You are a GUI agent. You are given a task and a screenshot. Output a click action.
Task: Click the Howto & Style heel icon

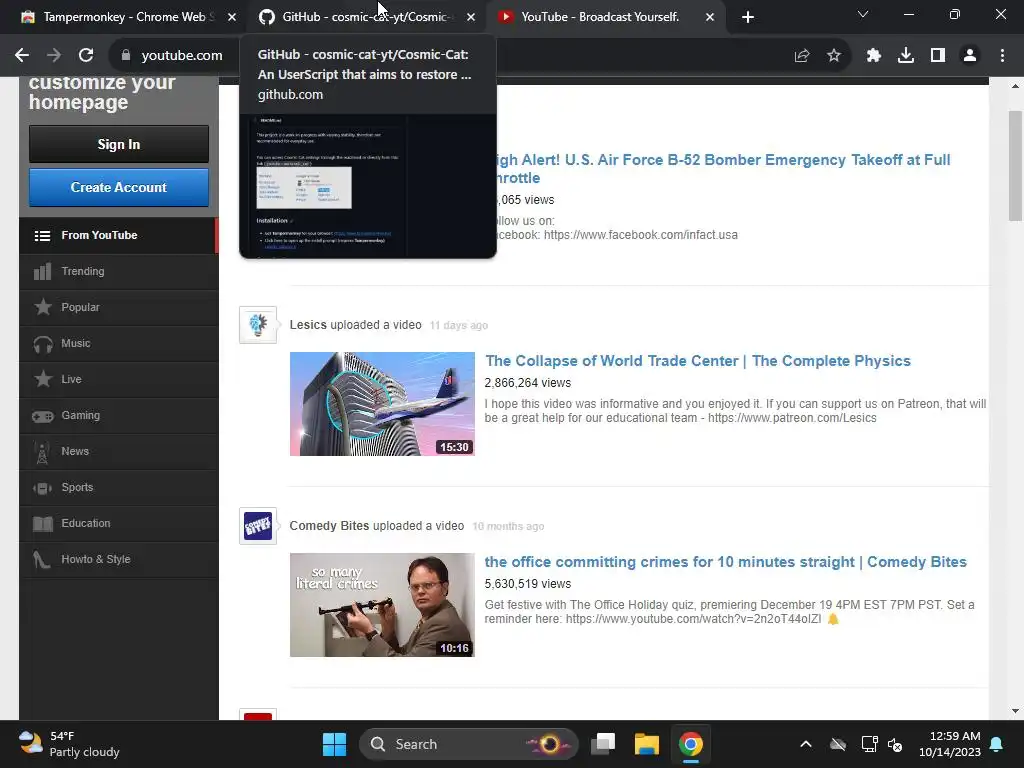click(x=41, y=559)
